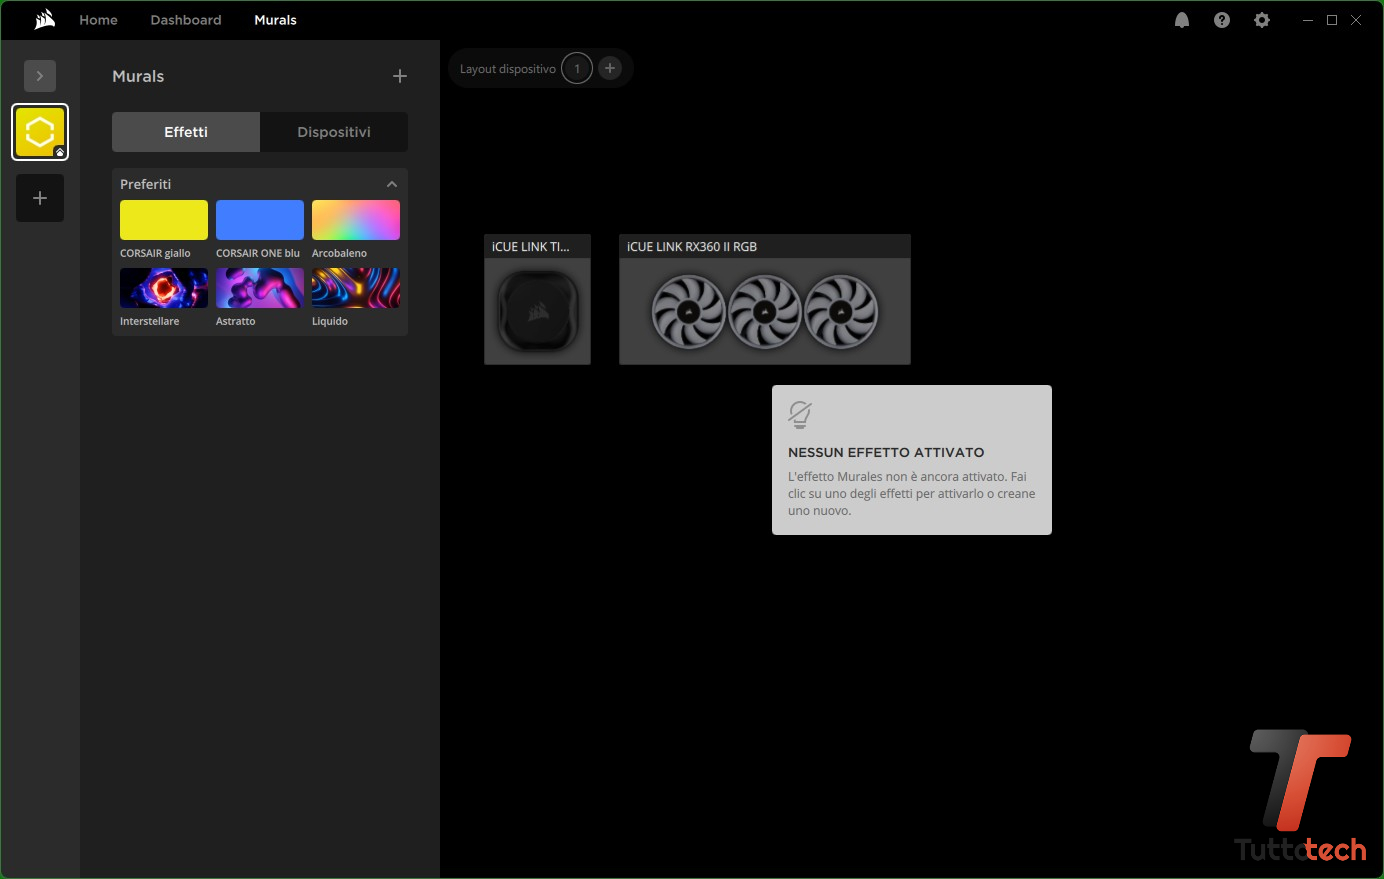This screenshot has width=1384, height=879.
Task: Click the Murals panel heading
Action: tap(138, 76)
